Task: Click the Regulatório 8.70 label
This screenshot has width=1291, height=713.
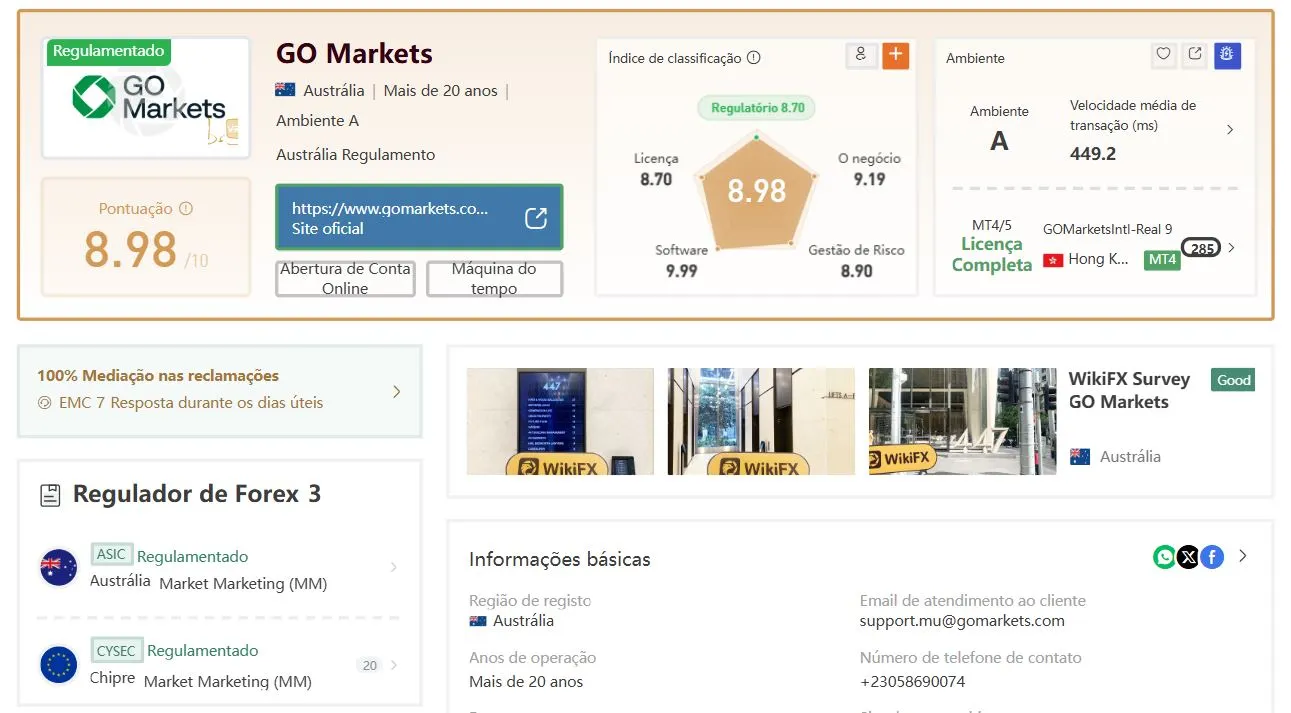Action: 757,107
